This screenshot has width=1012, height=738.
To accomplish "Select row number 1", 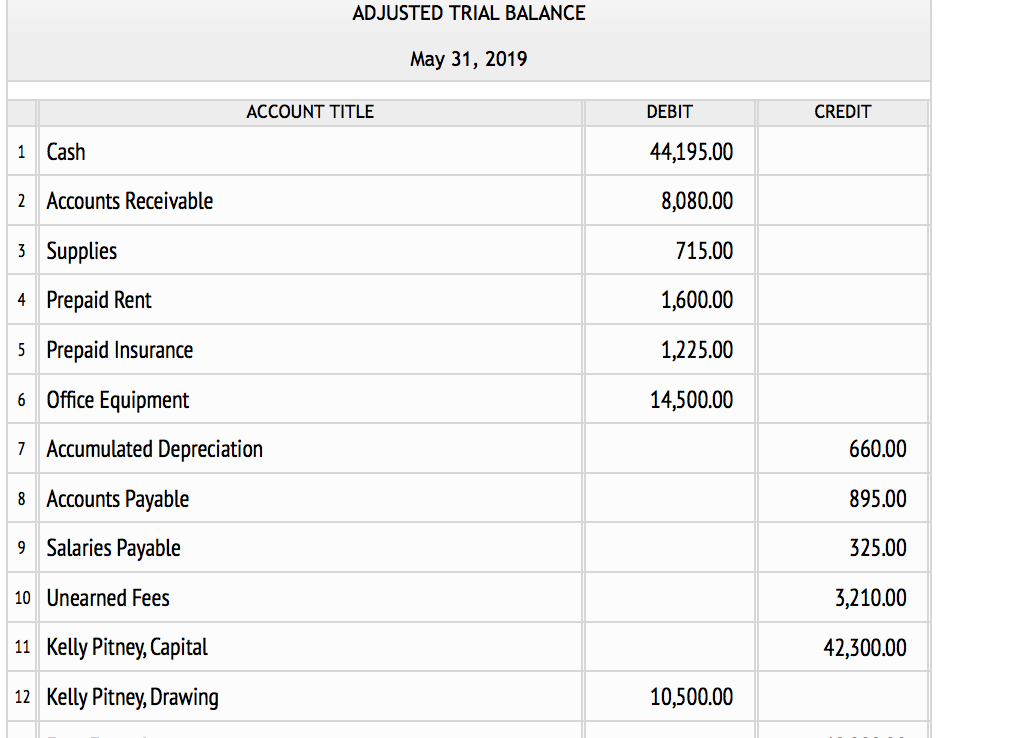I will pyautogui.click(x=21, y=151).
